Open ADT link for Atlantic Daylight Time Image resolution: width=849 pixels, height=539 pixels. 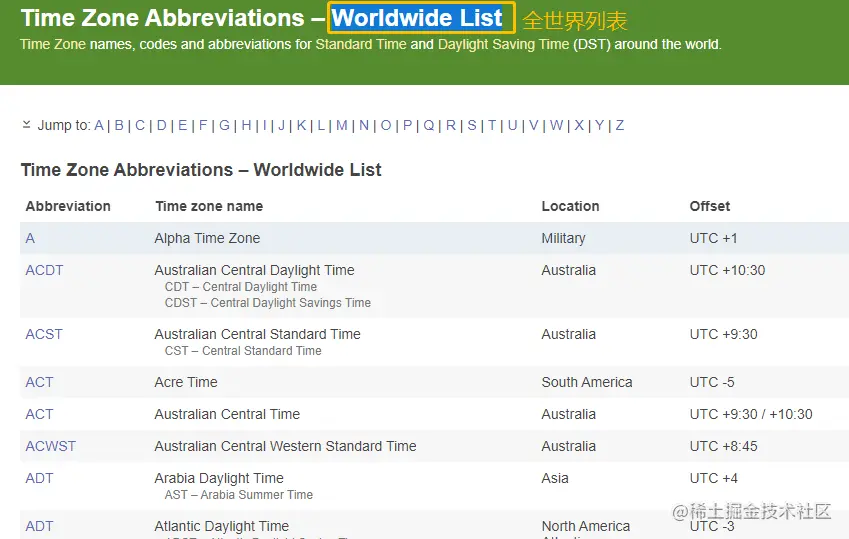(40, 527)
